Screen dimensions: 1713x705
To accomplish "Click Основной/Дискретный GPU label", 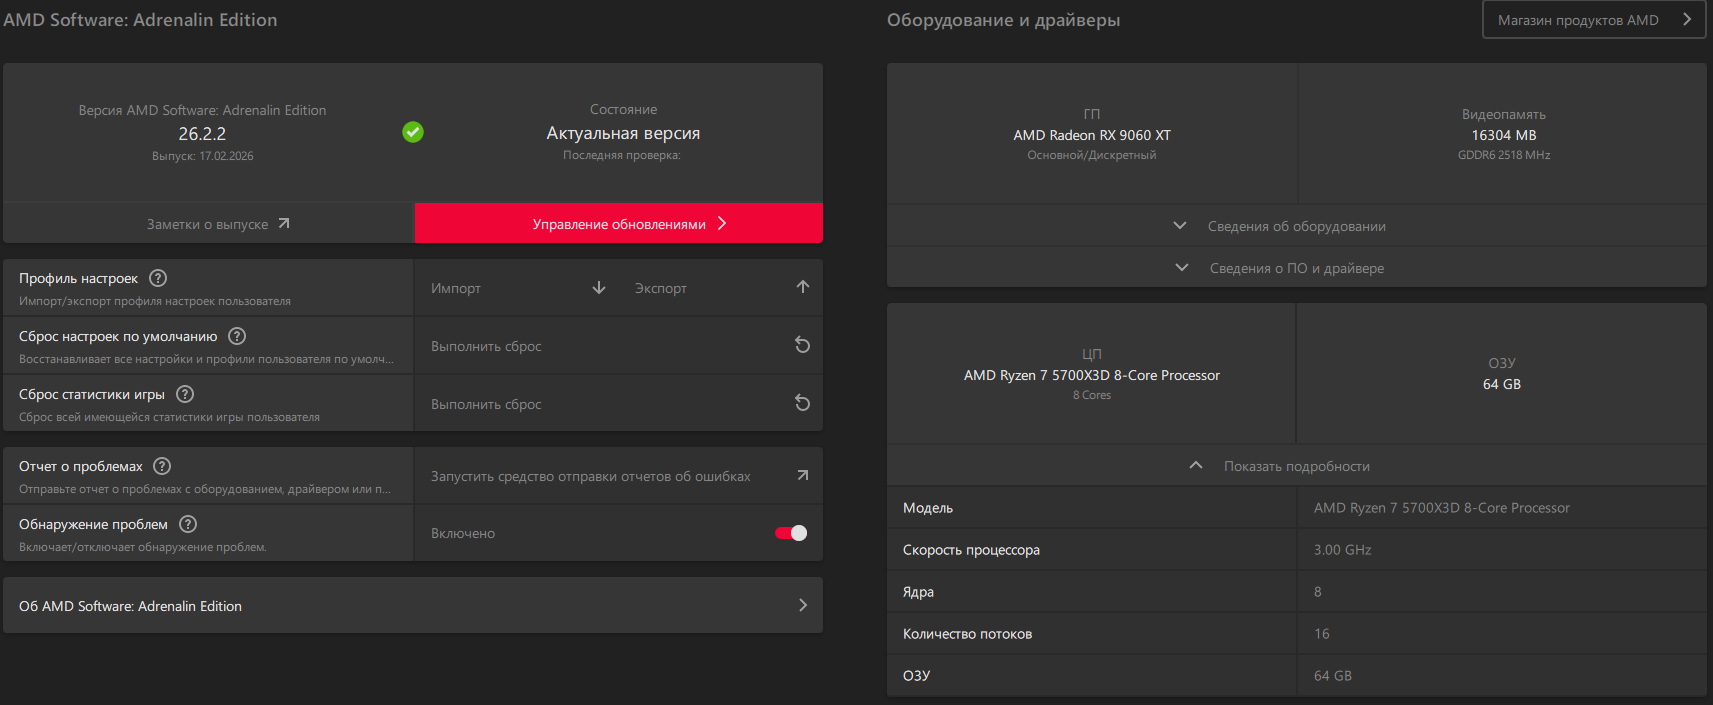I will click(x=1092, y=155).
